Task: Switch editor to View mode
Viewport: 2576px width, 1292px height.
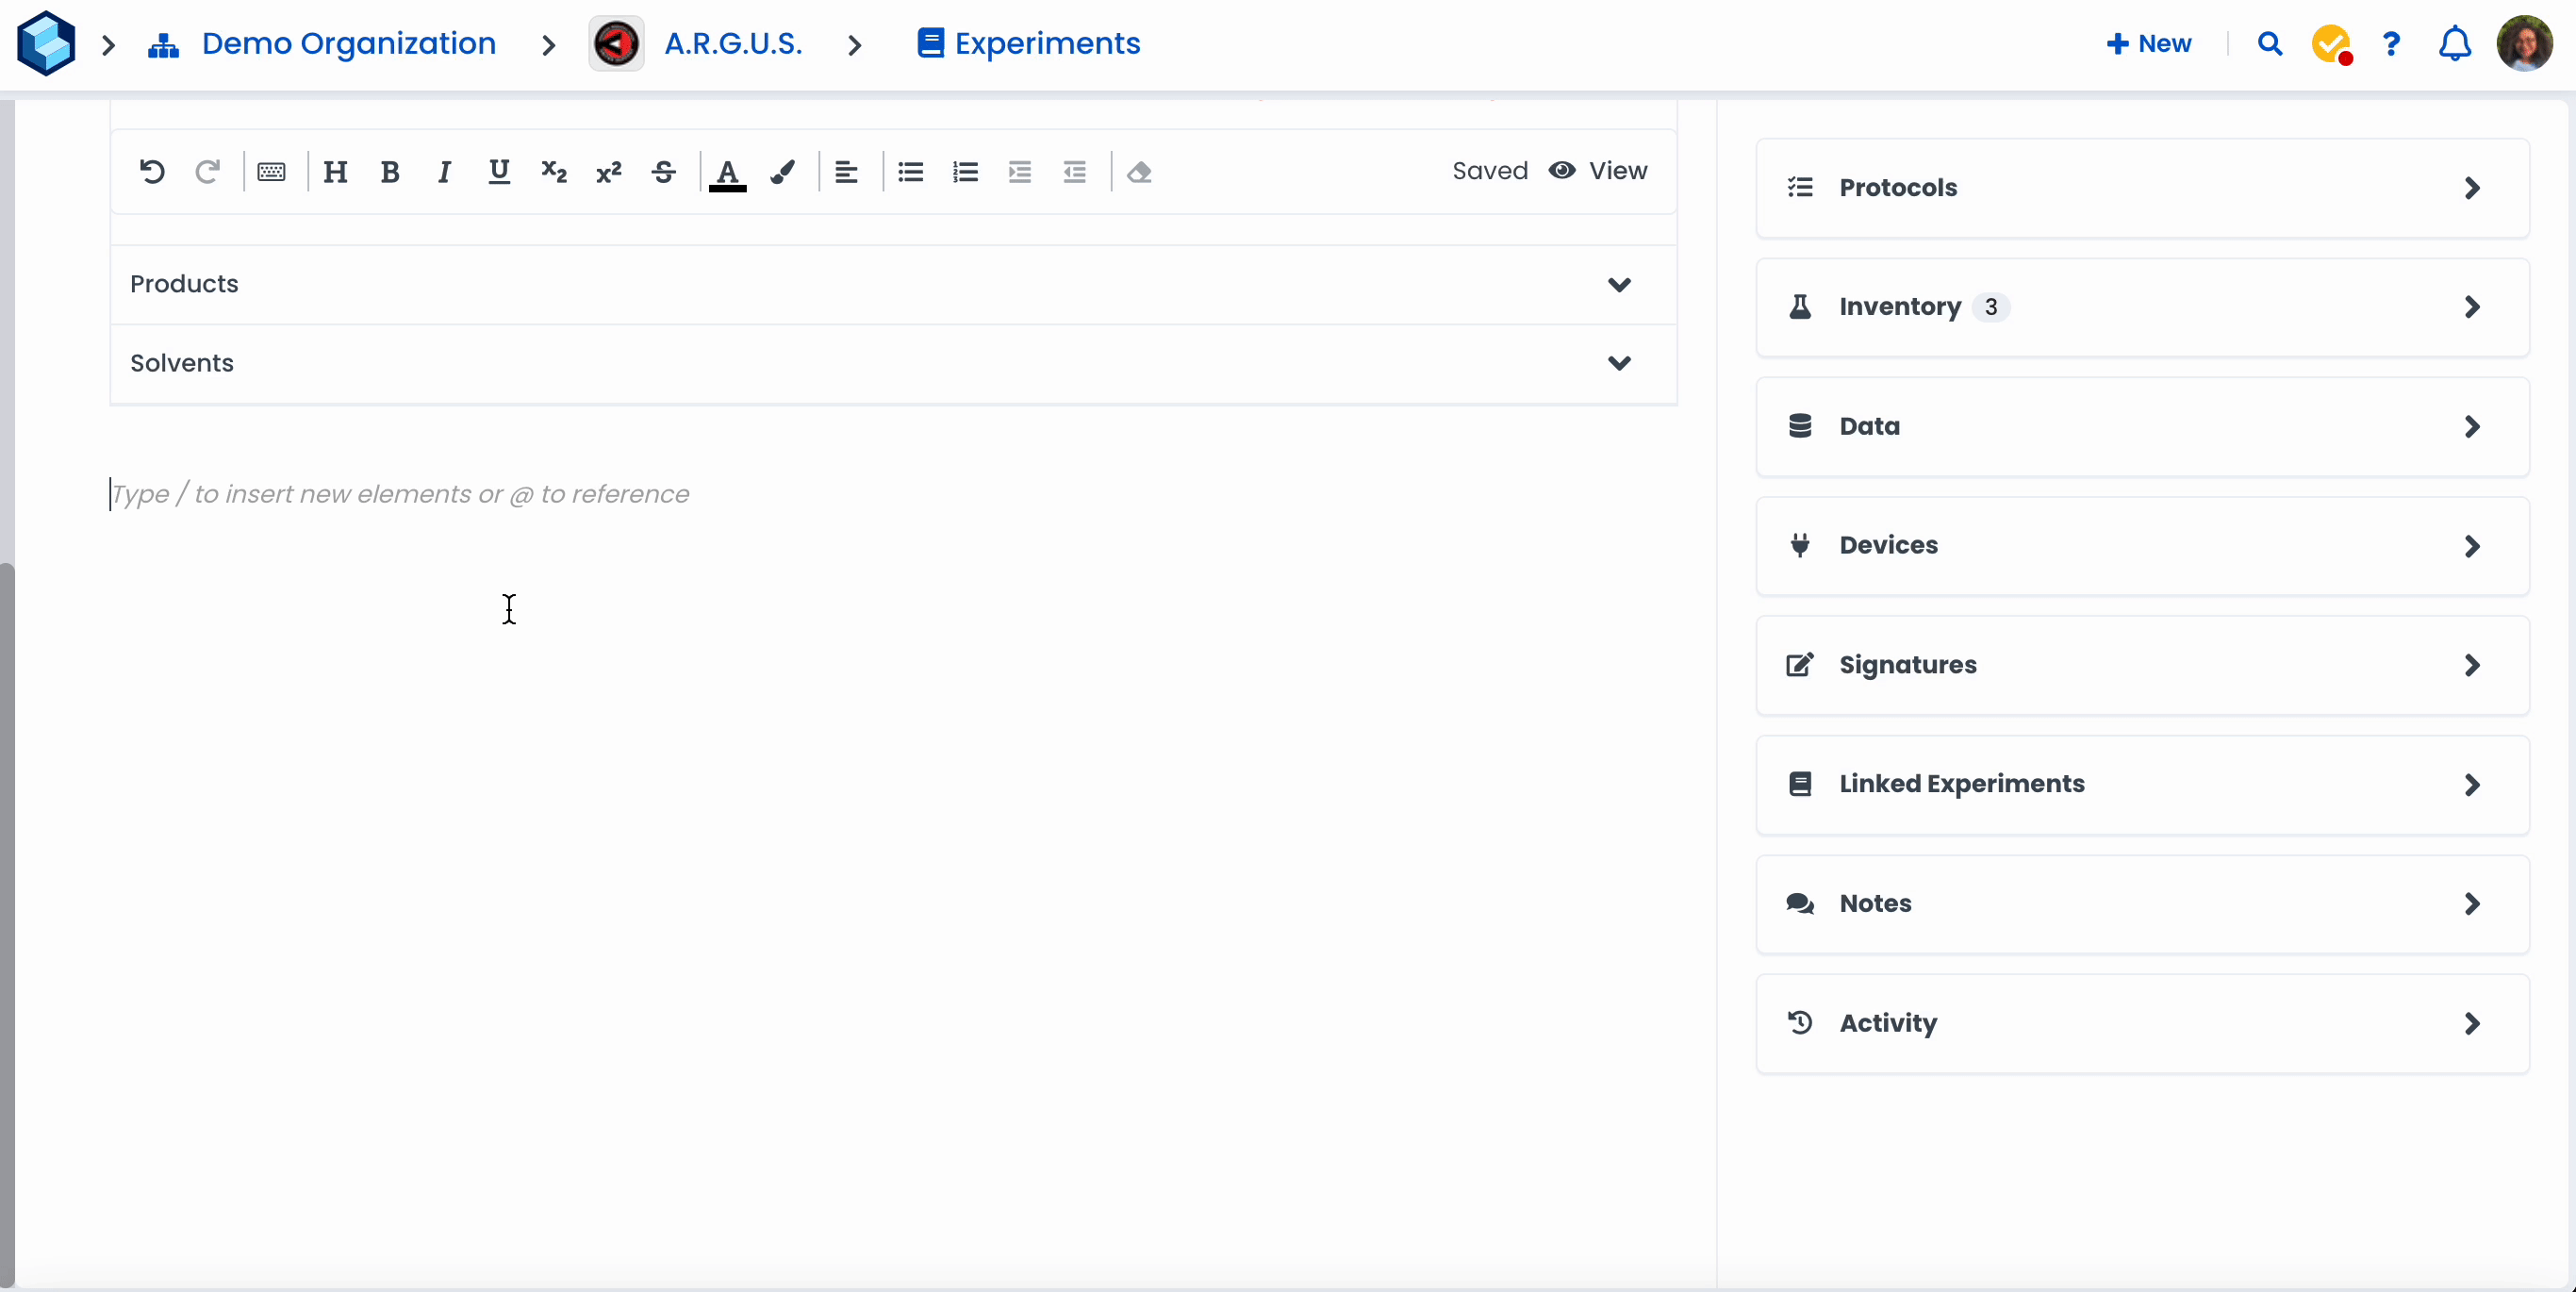Action: (1598, 171)
